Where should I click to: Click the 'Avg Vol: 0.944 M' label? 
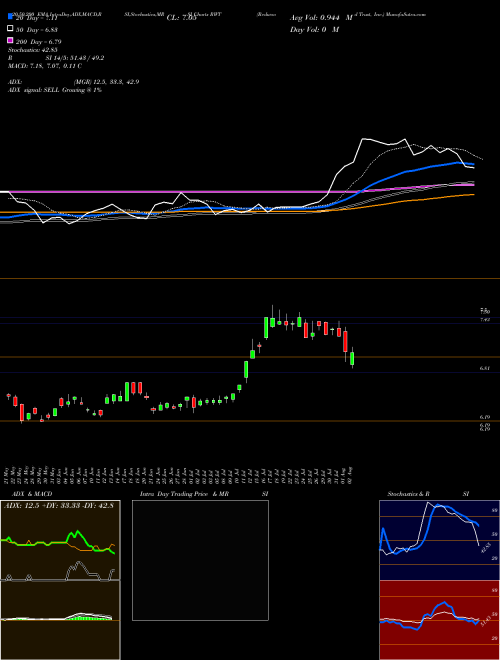321,18
